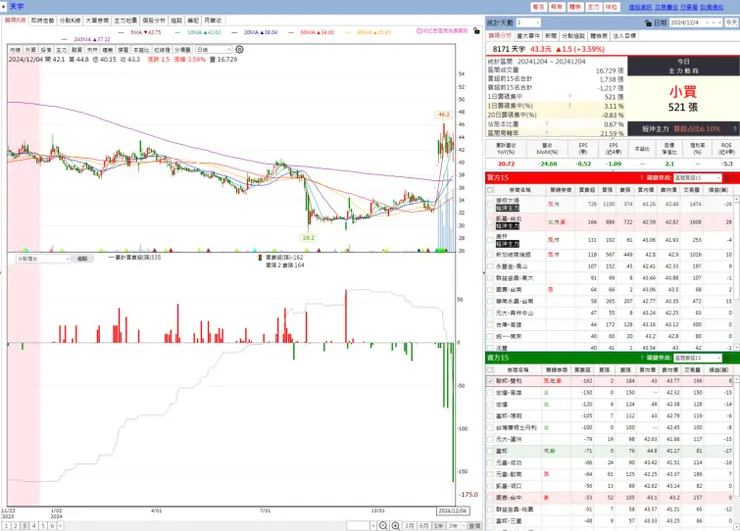Set chart range with the 6月 button
The image size is (740, 531).
click(424, 525)
